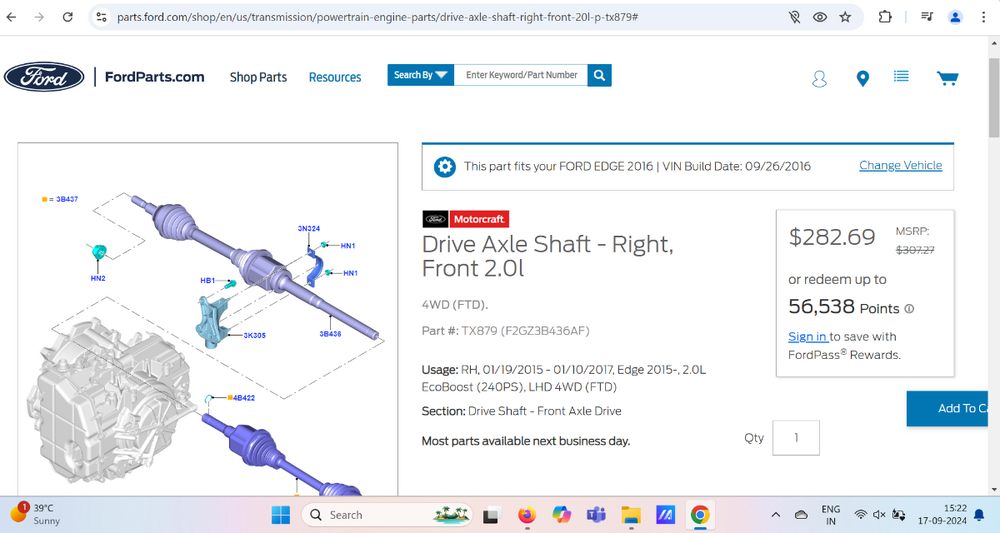
Task: Open the Shop Parts menu
Action: [x=258, y=77]
